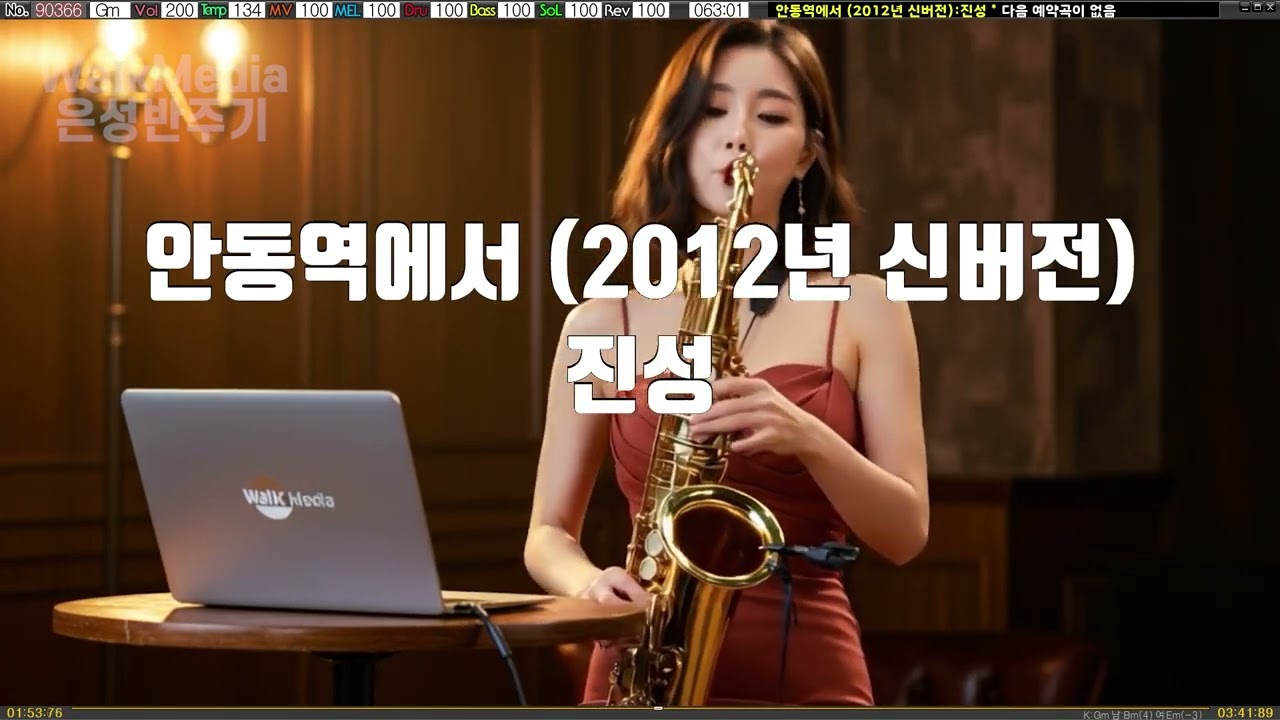This screenshot has width=1280, height=720.
Task: Click the MEL value 100
Action: click(381, 10)
